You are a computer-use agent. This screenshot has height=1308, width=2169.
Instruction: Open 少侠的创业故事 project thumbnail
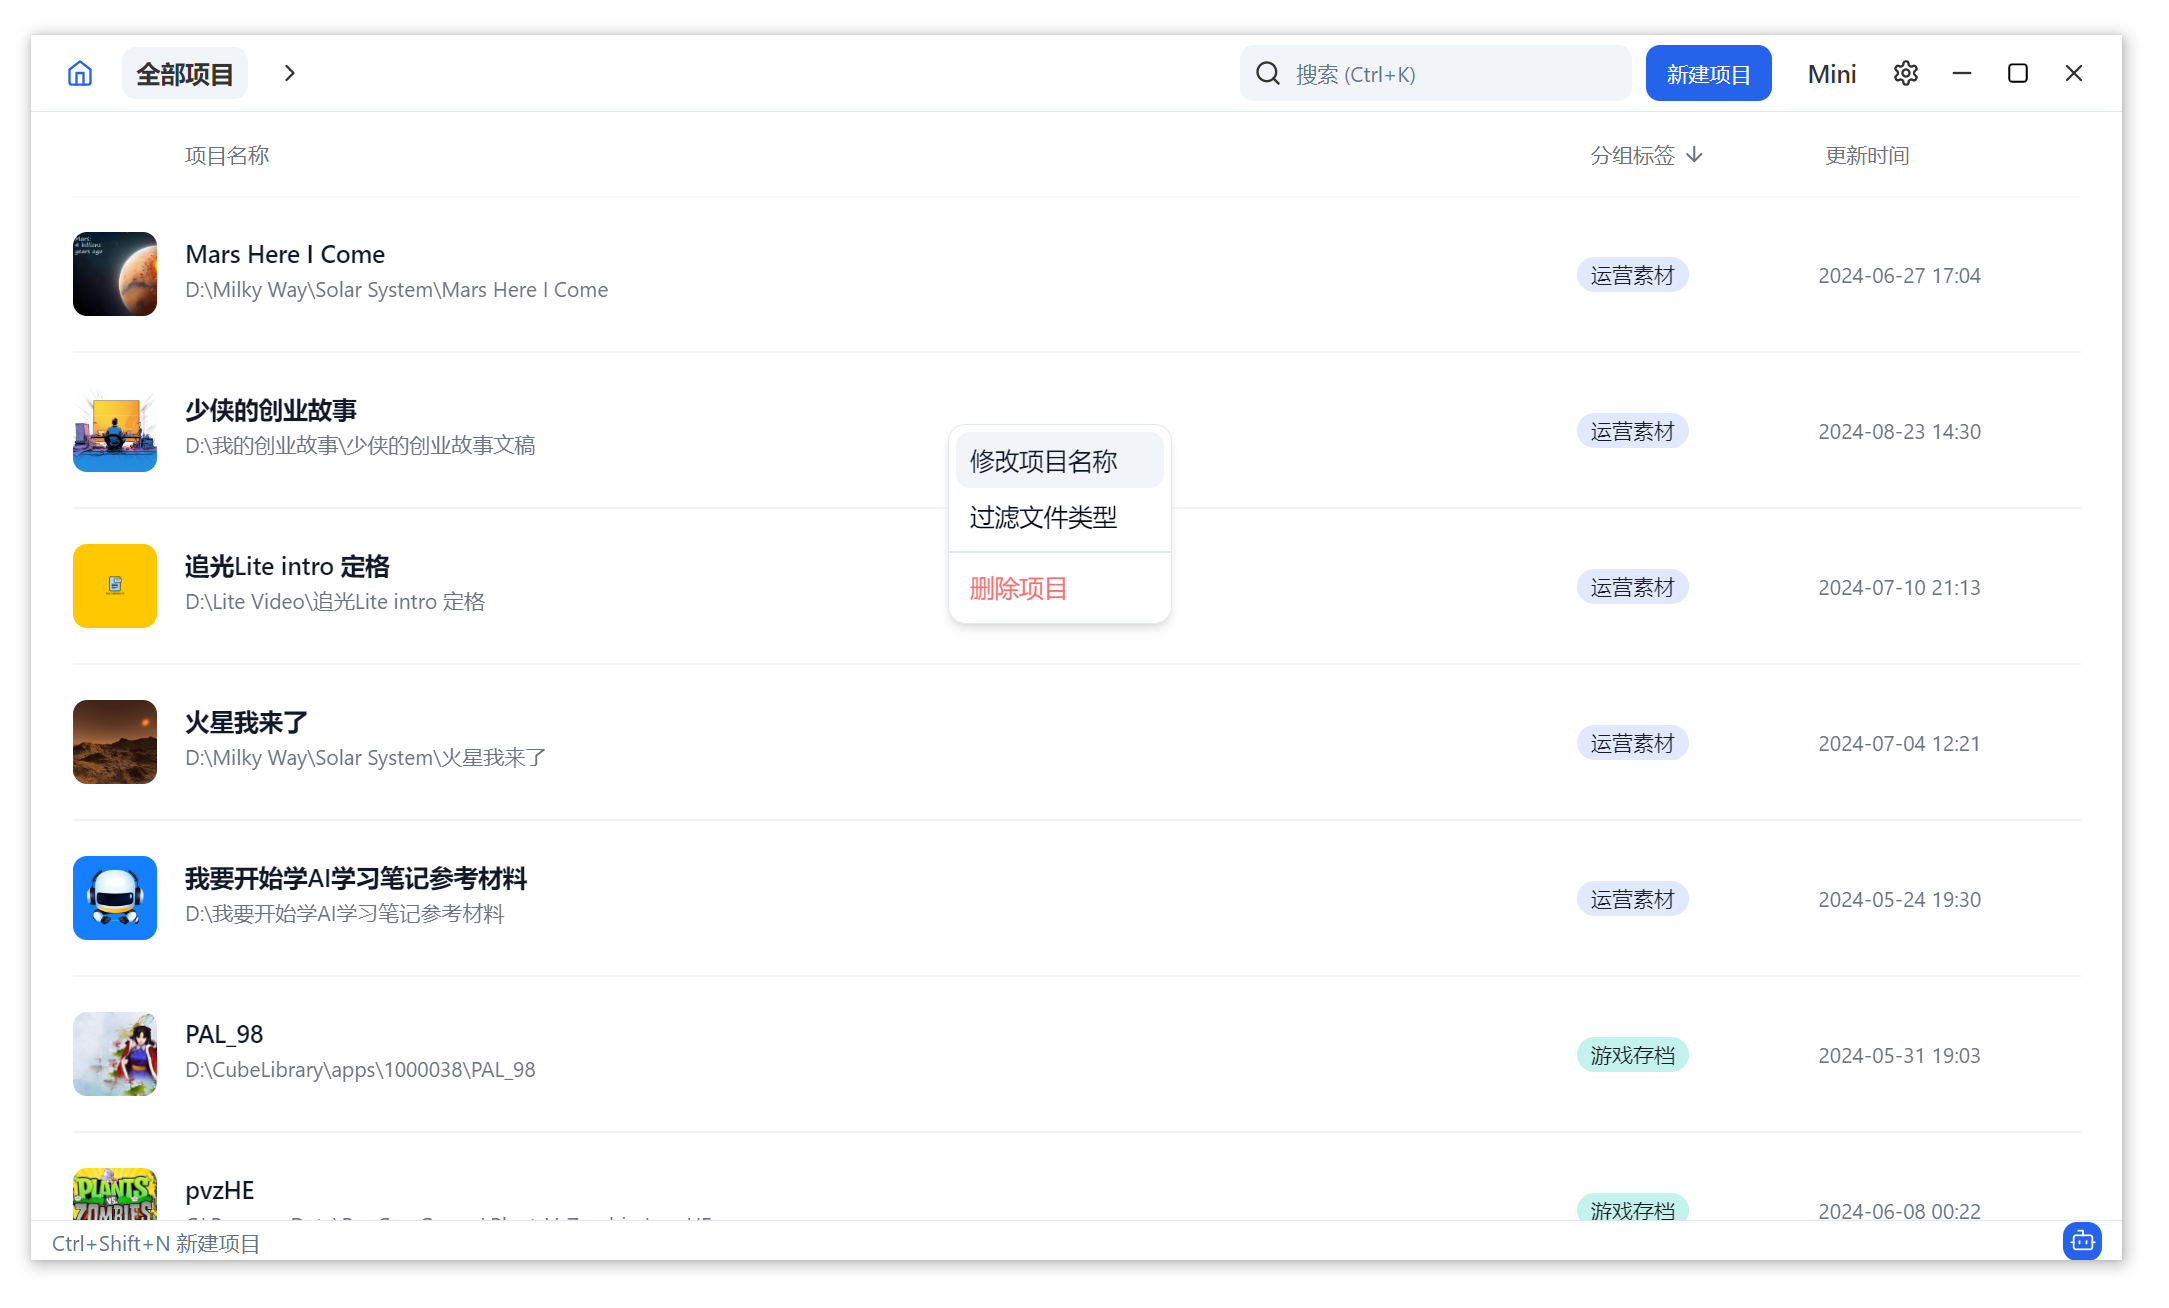(x=115, y=430)
